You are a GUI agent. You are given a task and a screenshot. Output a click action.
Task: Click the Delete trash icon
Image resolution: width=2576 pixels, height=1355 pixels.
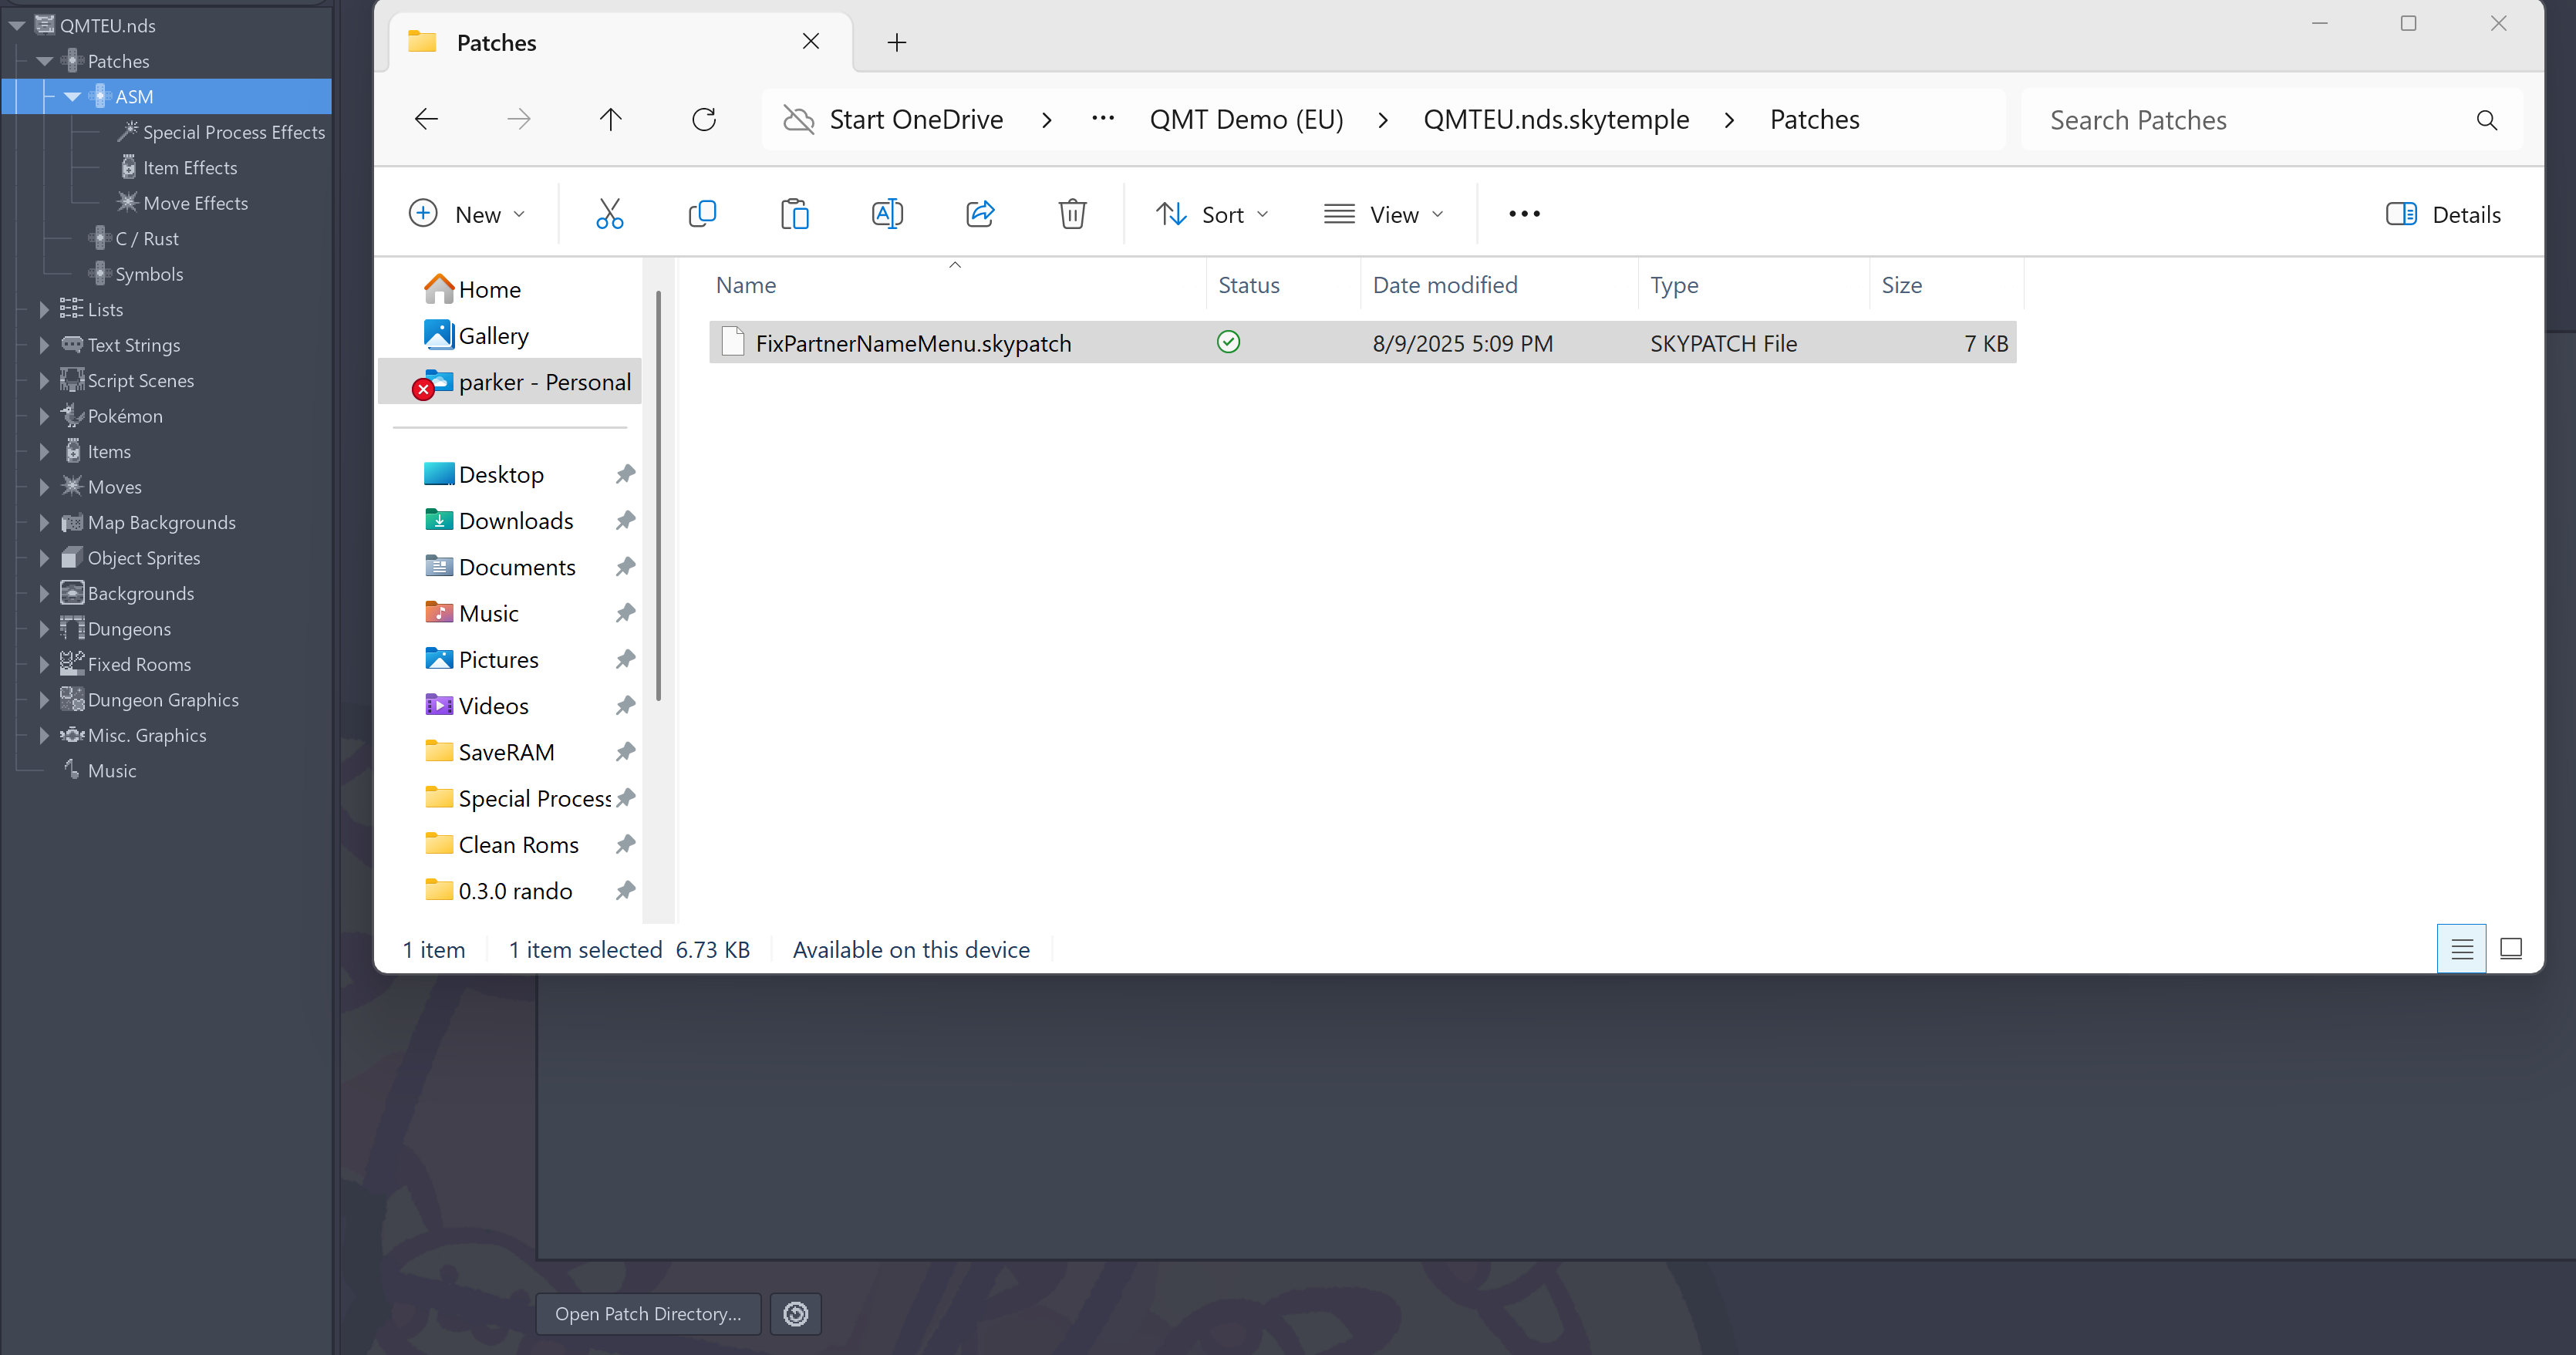pos(1072,214)
